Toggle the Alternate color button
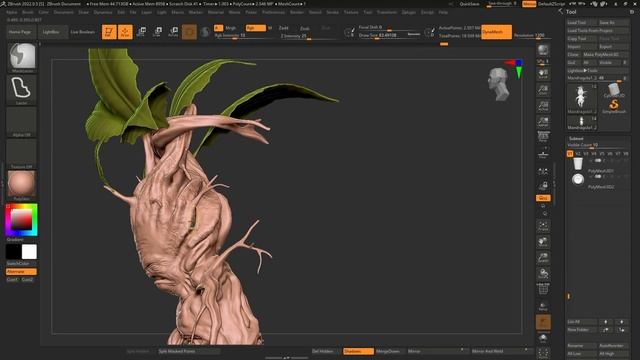Screen dimensions: 640x360 click(21, 271)
